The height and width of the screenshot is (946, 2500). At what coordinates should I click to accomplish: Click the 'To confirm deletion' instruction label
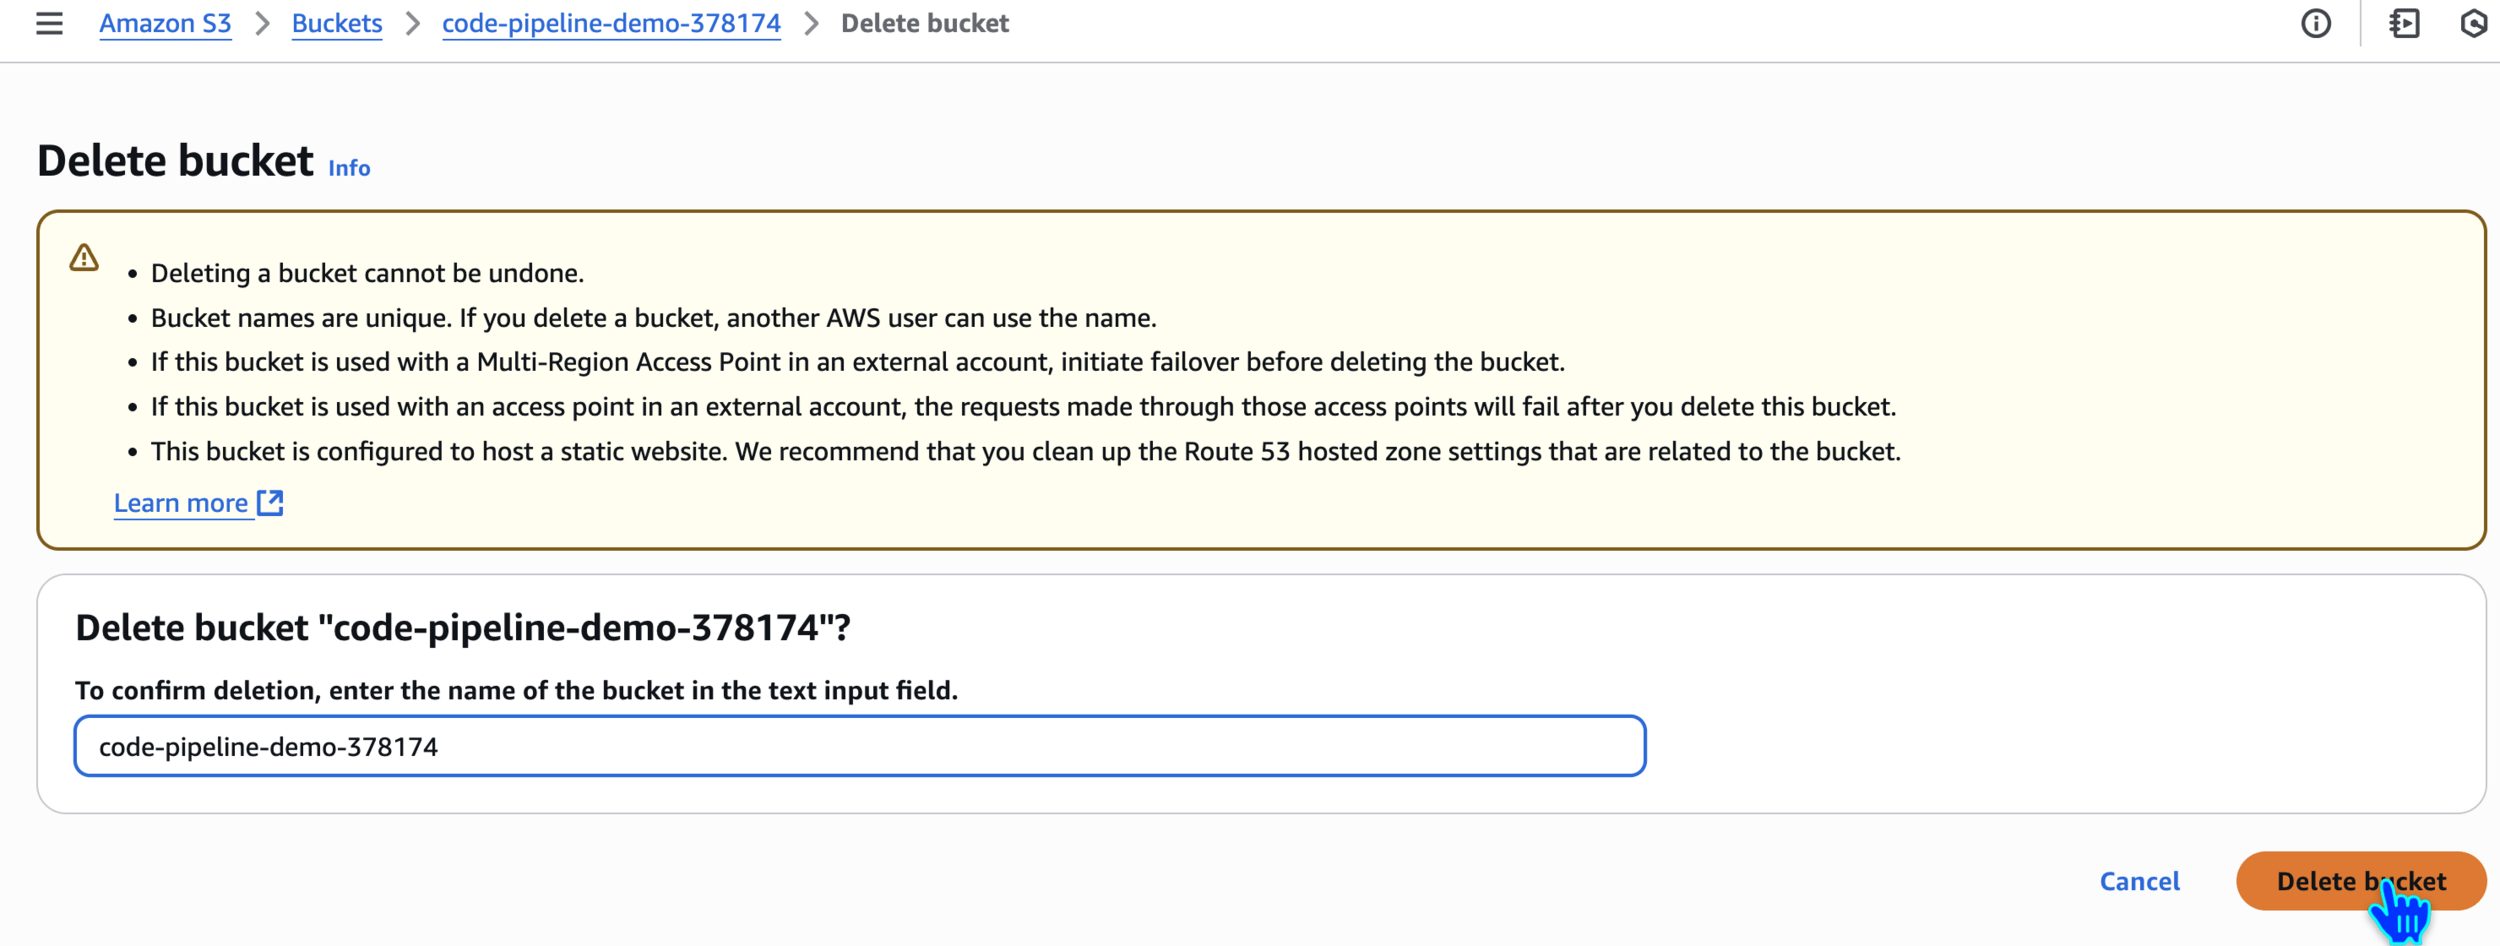pos(516,690)
